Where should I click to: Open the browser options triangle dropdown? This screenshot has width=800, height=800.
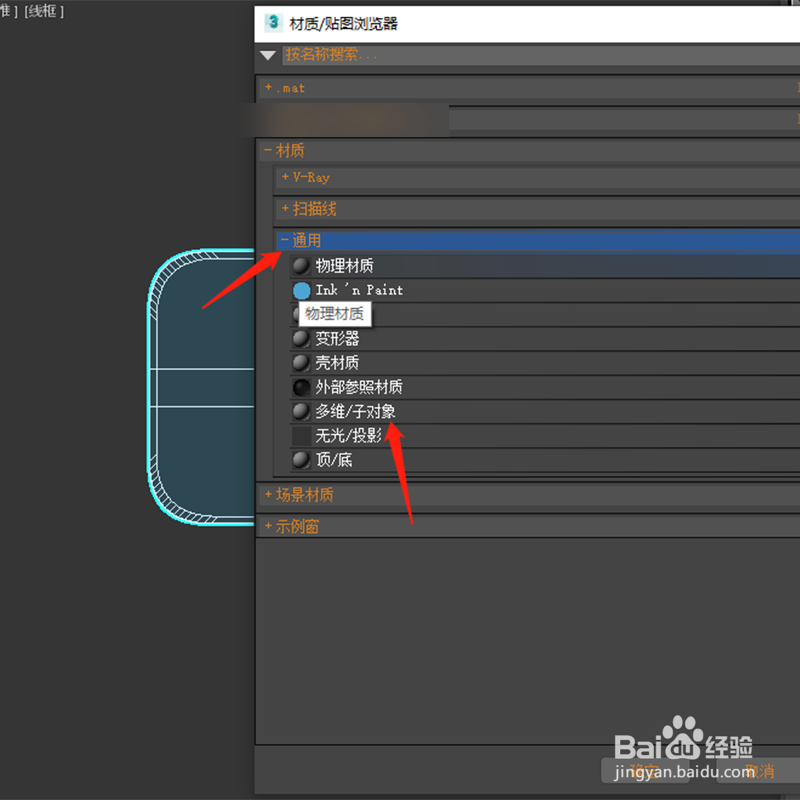(x=268, y=55)
